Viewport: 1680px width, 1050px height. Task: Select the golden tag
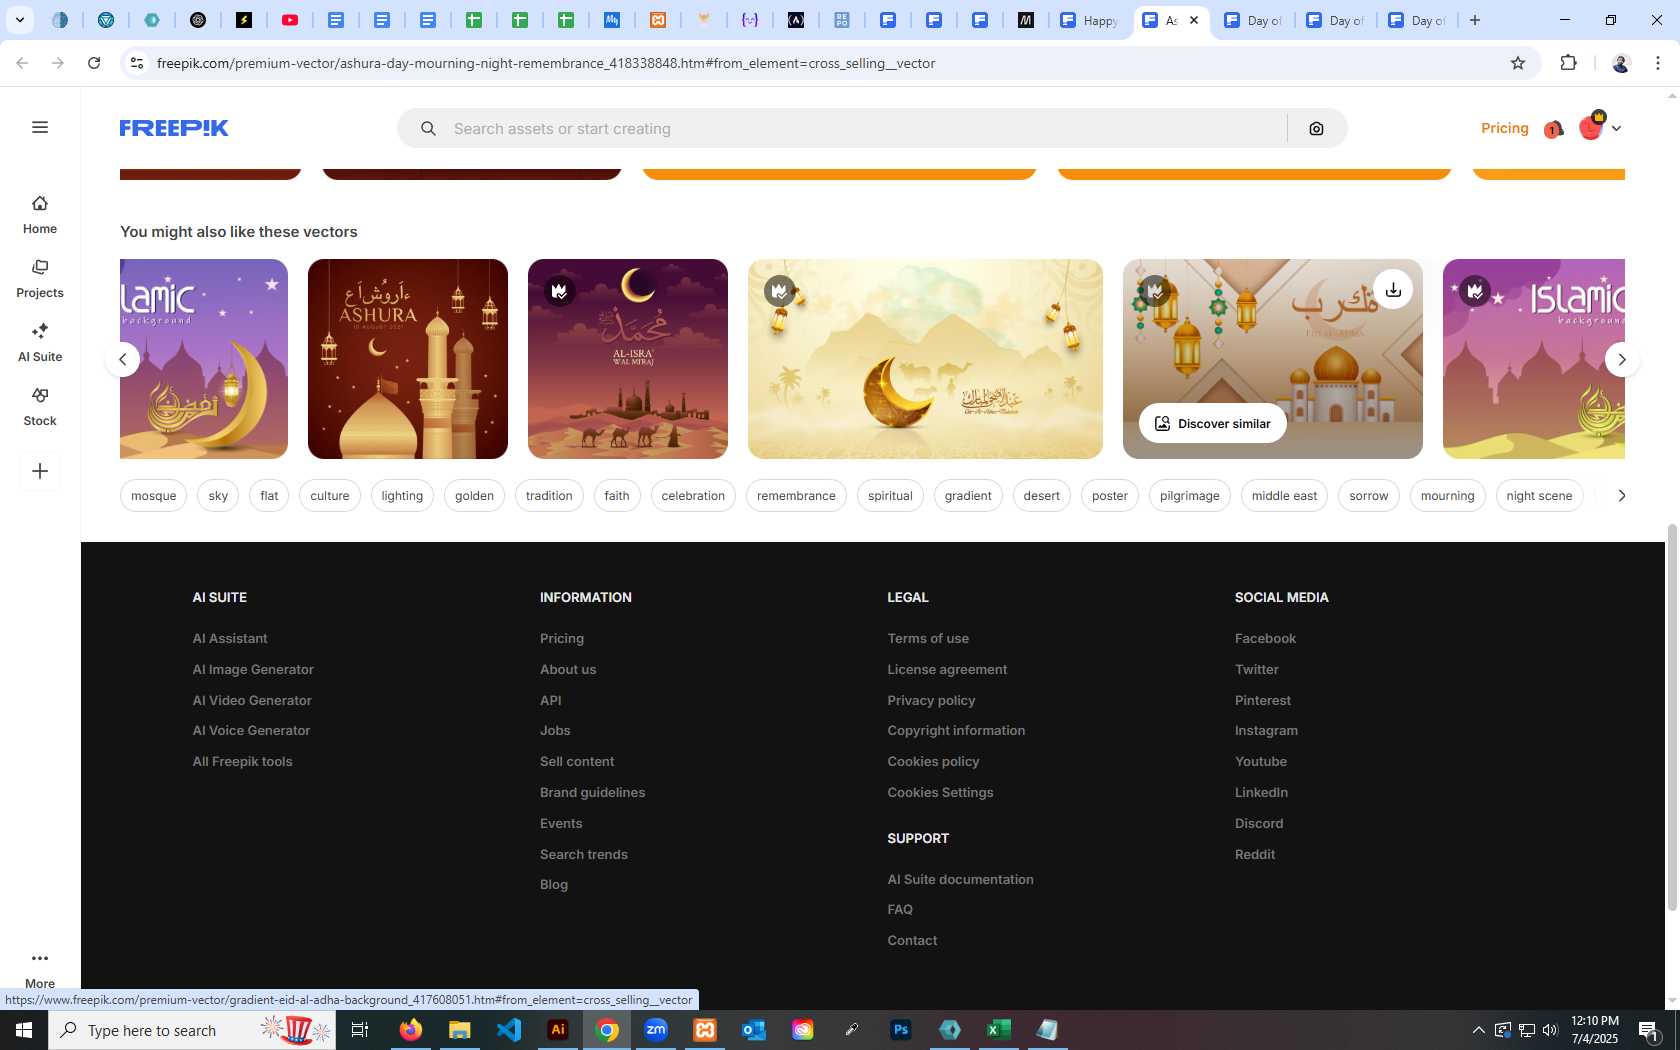474,495
